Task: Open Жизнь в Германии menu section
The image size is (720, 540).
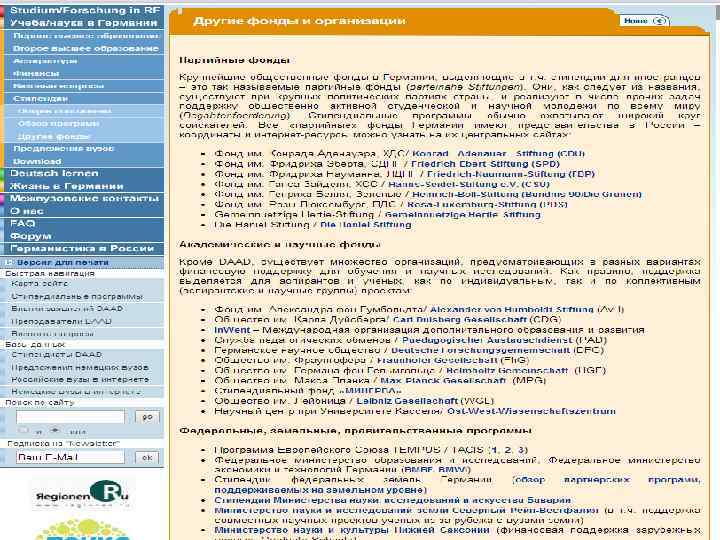Action: tap(67, 186)
